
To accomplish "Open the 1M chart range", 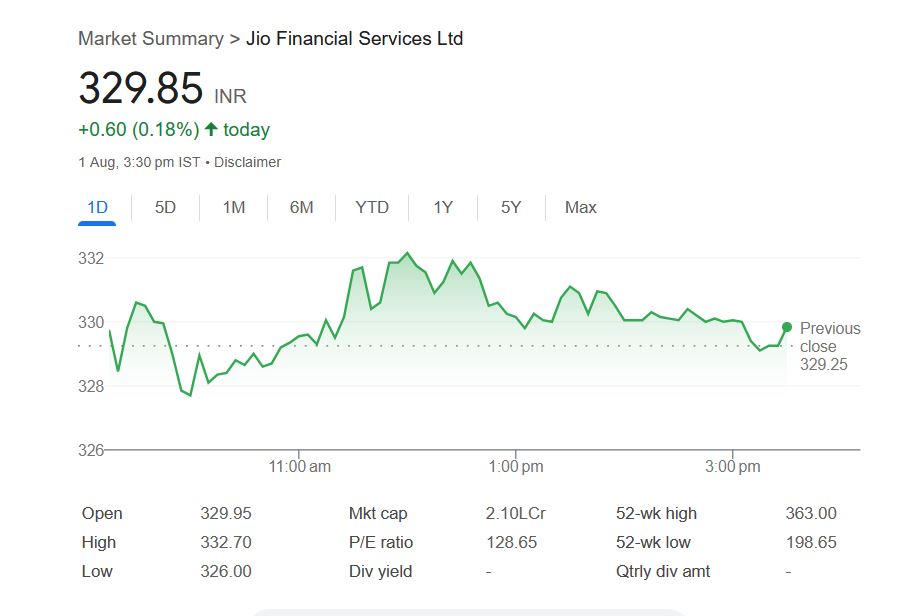I will coord(233,207).
